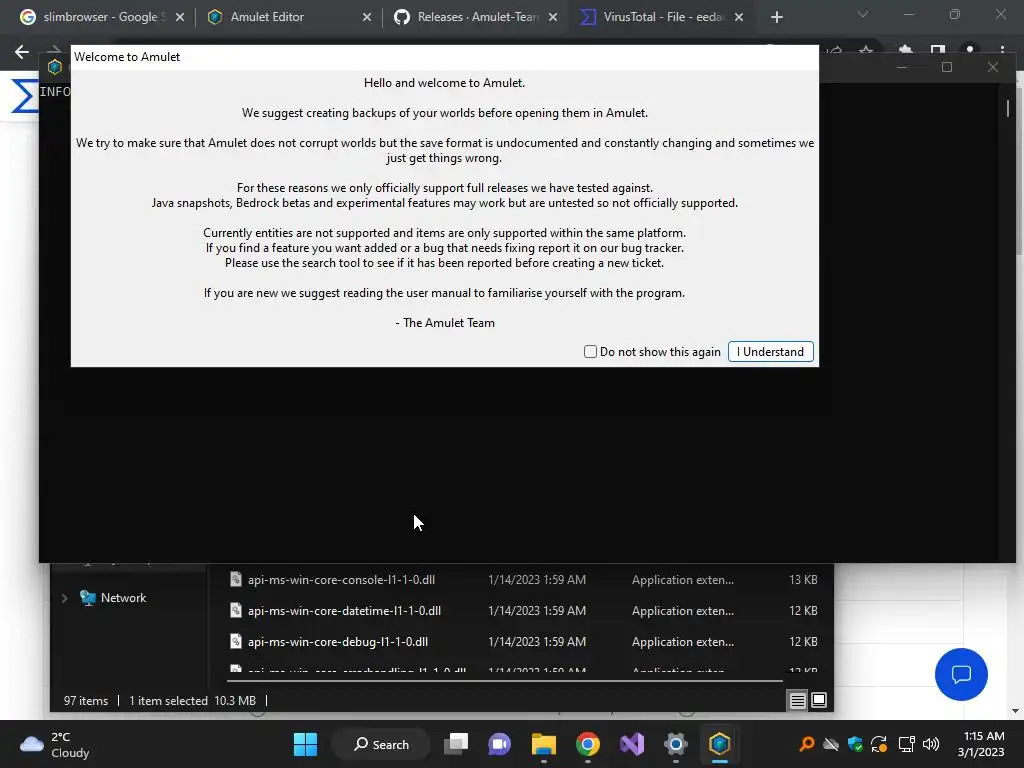1024x768 pixels.
Task: Close the VirusTotal browser tab
Action: [739, 17]
